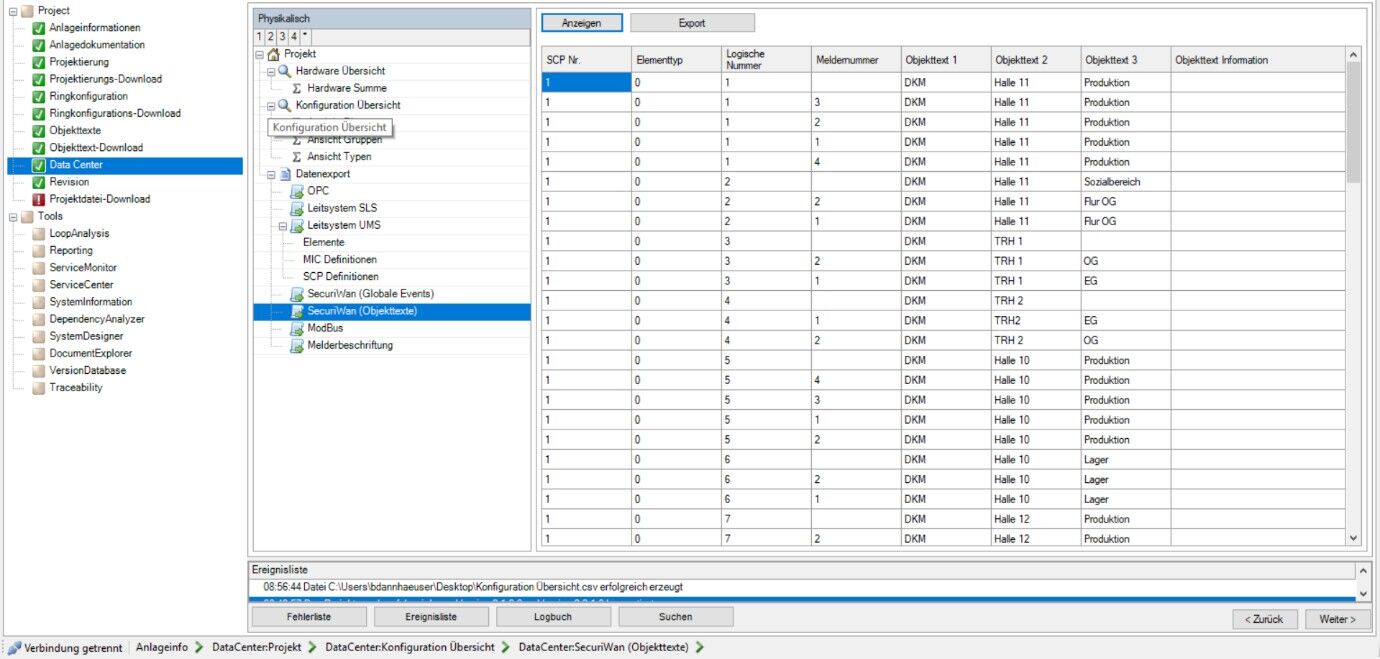
Task: Go to DataCenter:Konfiguration Übersicht breadcrumb
Action: 410,648
